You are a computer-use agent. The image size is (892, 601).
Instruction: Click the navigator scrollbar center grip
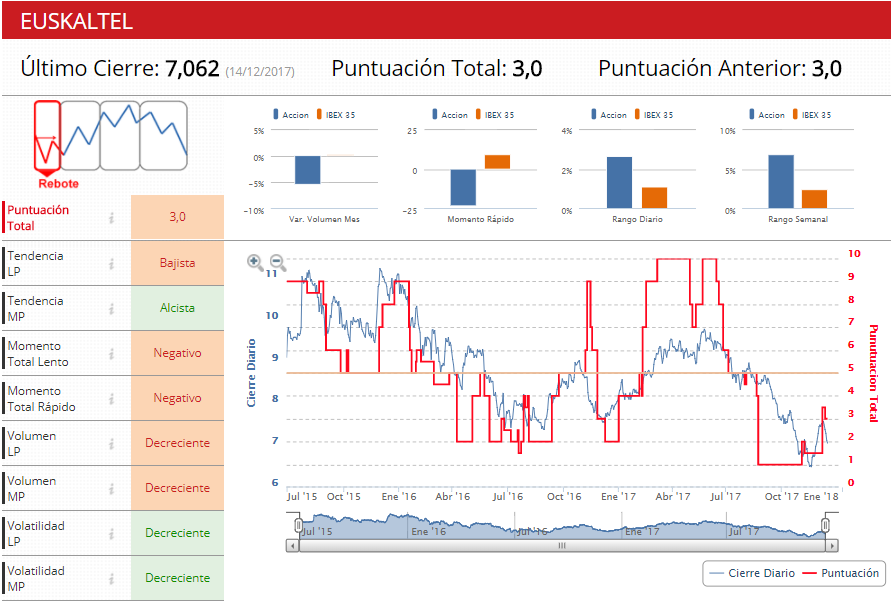coord(561,546)
